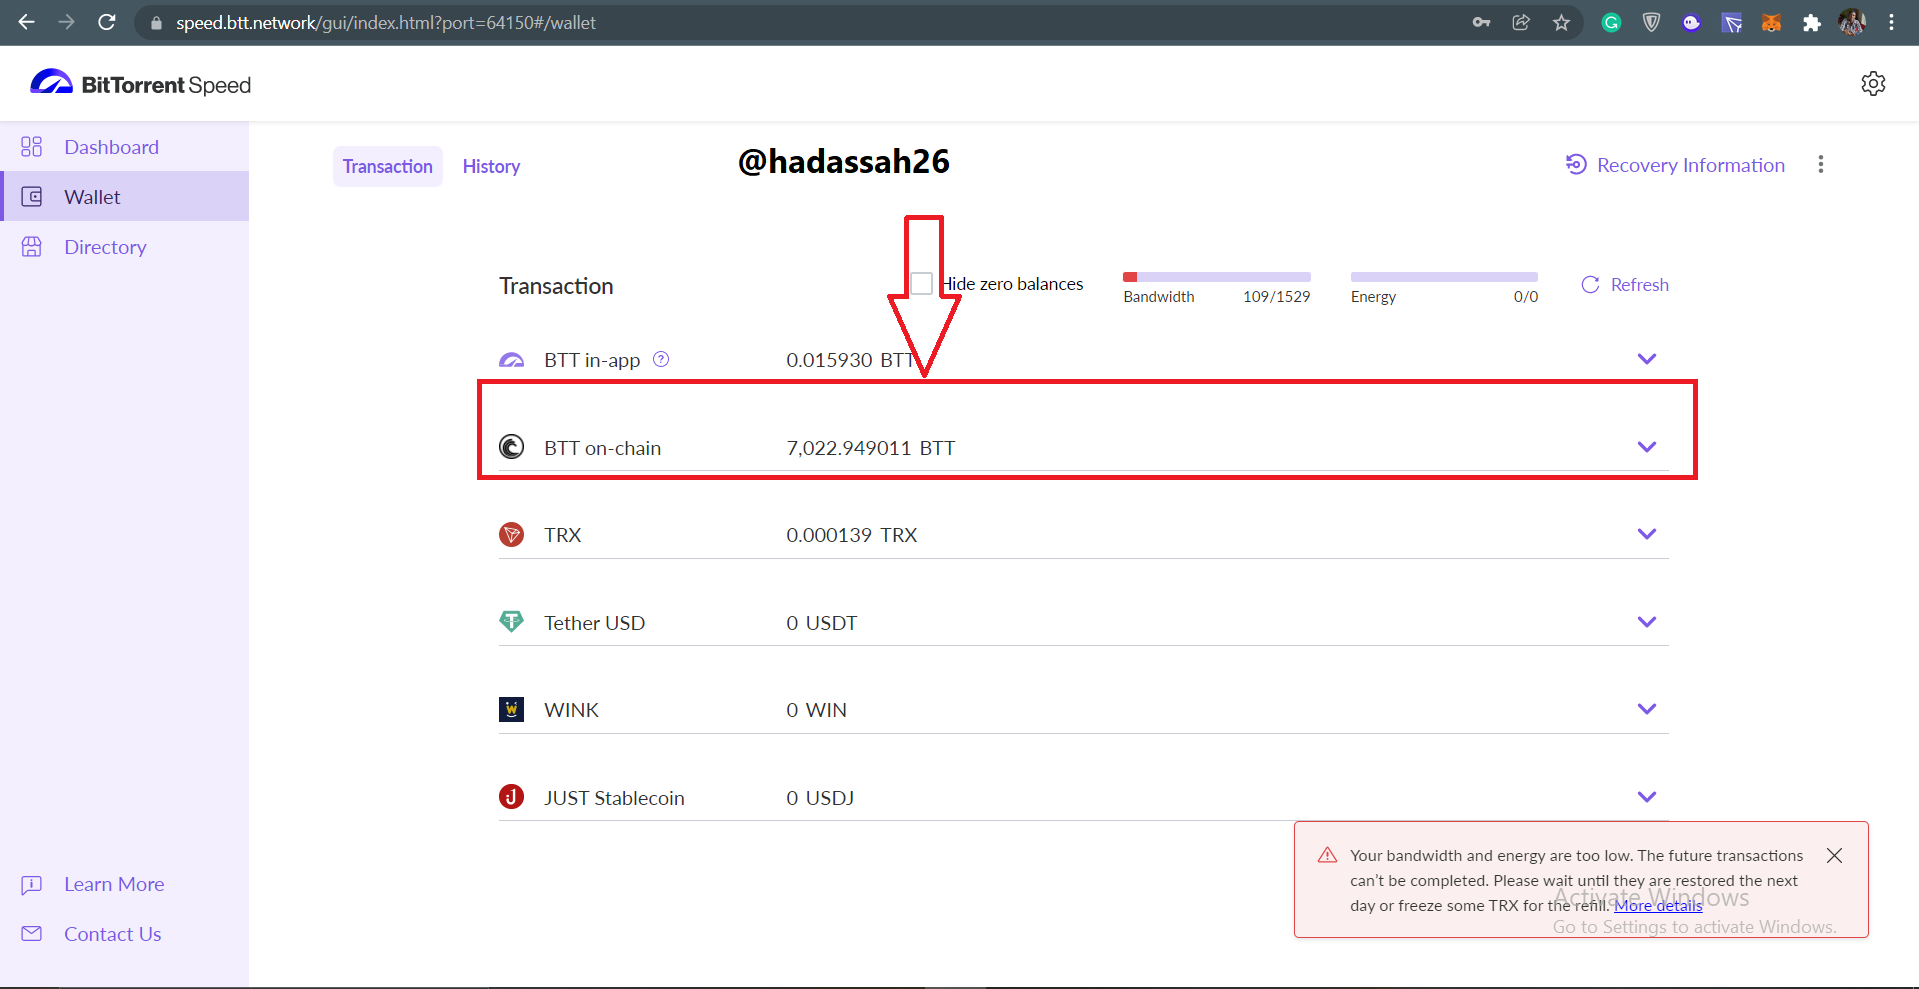Switch to the Transaction tab
Image resolution: width=1919 pixels, height=989 pixels.
click(388, 166)
